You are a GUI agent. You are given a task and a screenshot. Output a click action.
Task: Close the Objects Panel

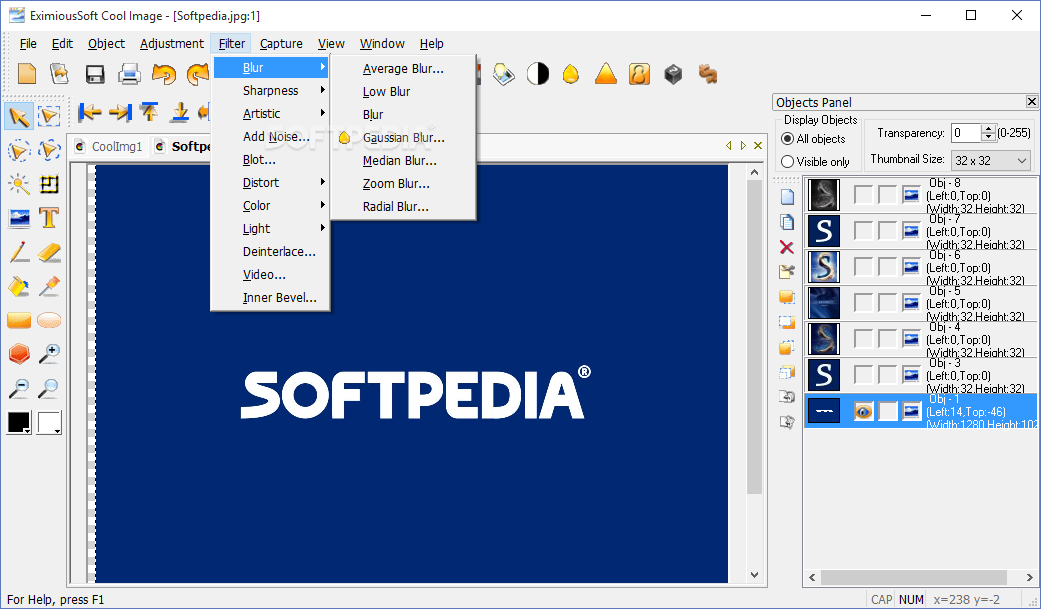point(1032,102)
